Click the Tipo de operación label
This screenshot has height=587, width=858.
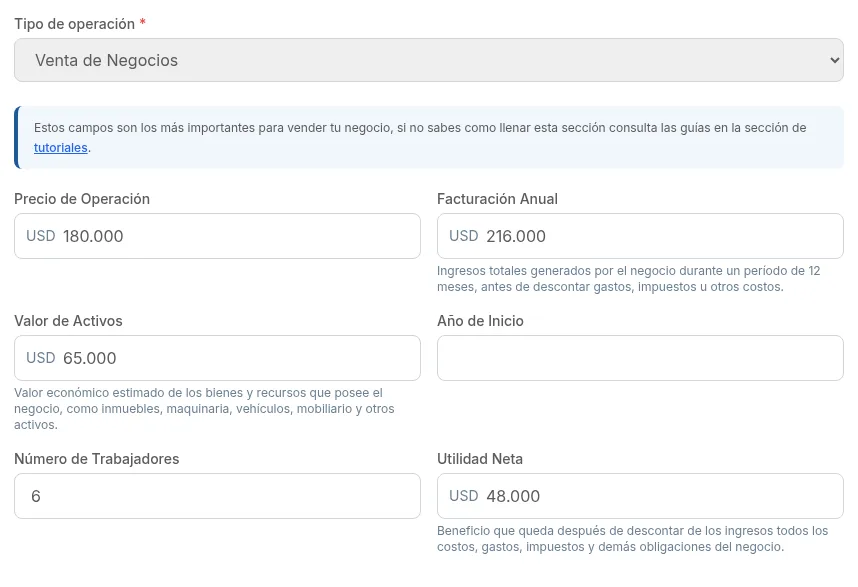coord(74,24)
